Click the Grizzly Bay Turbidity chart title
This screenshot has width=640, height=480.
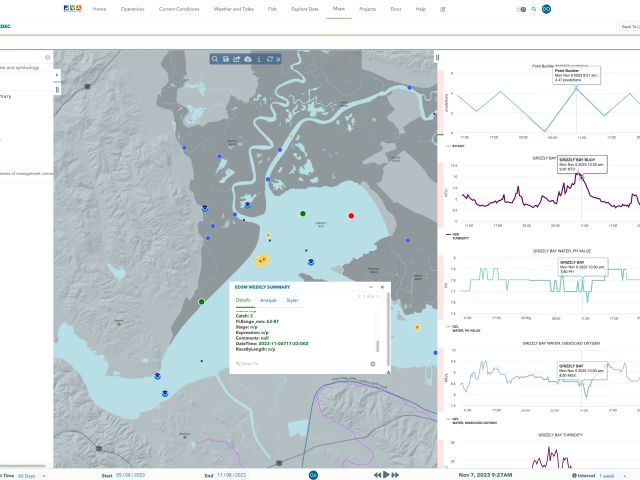point(560,435)
